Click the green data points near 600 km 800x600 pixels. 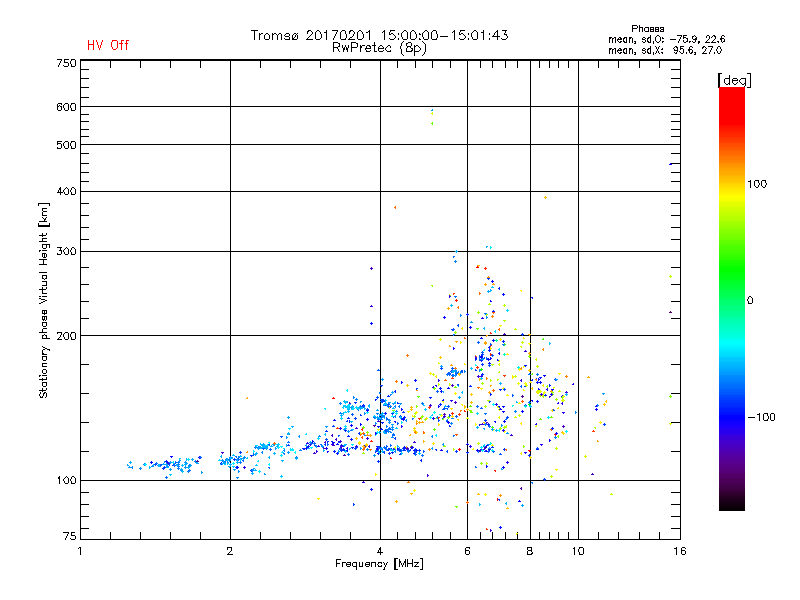432,118
